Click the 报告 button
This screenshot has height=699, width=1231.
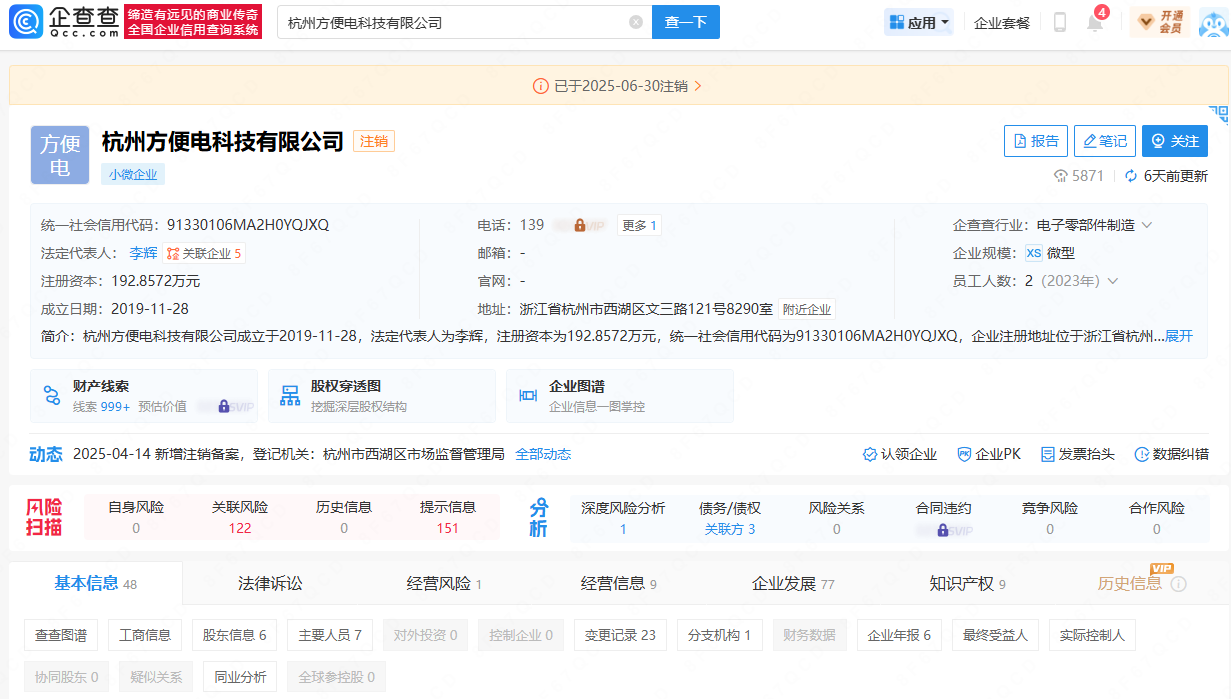tap(1036, 141)
